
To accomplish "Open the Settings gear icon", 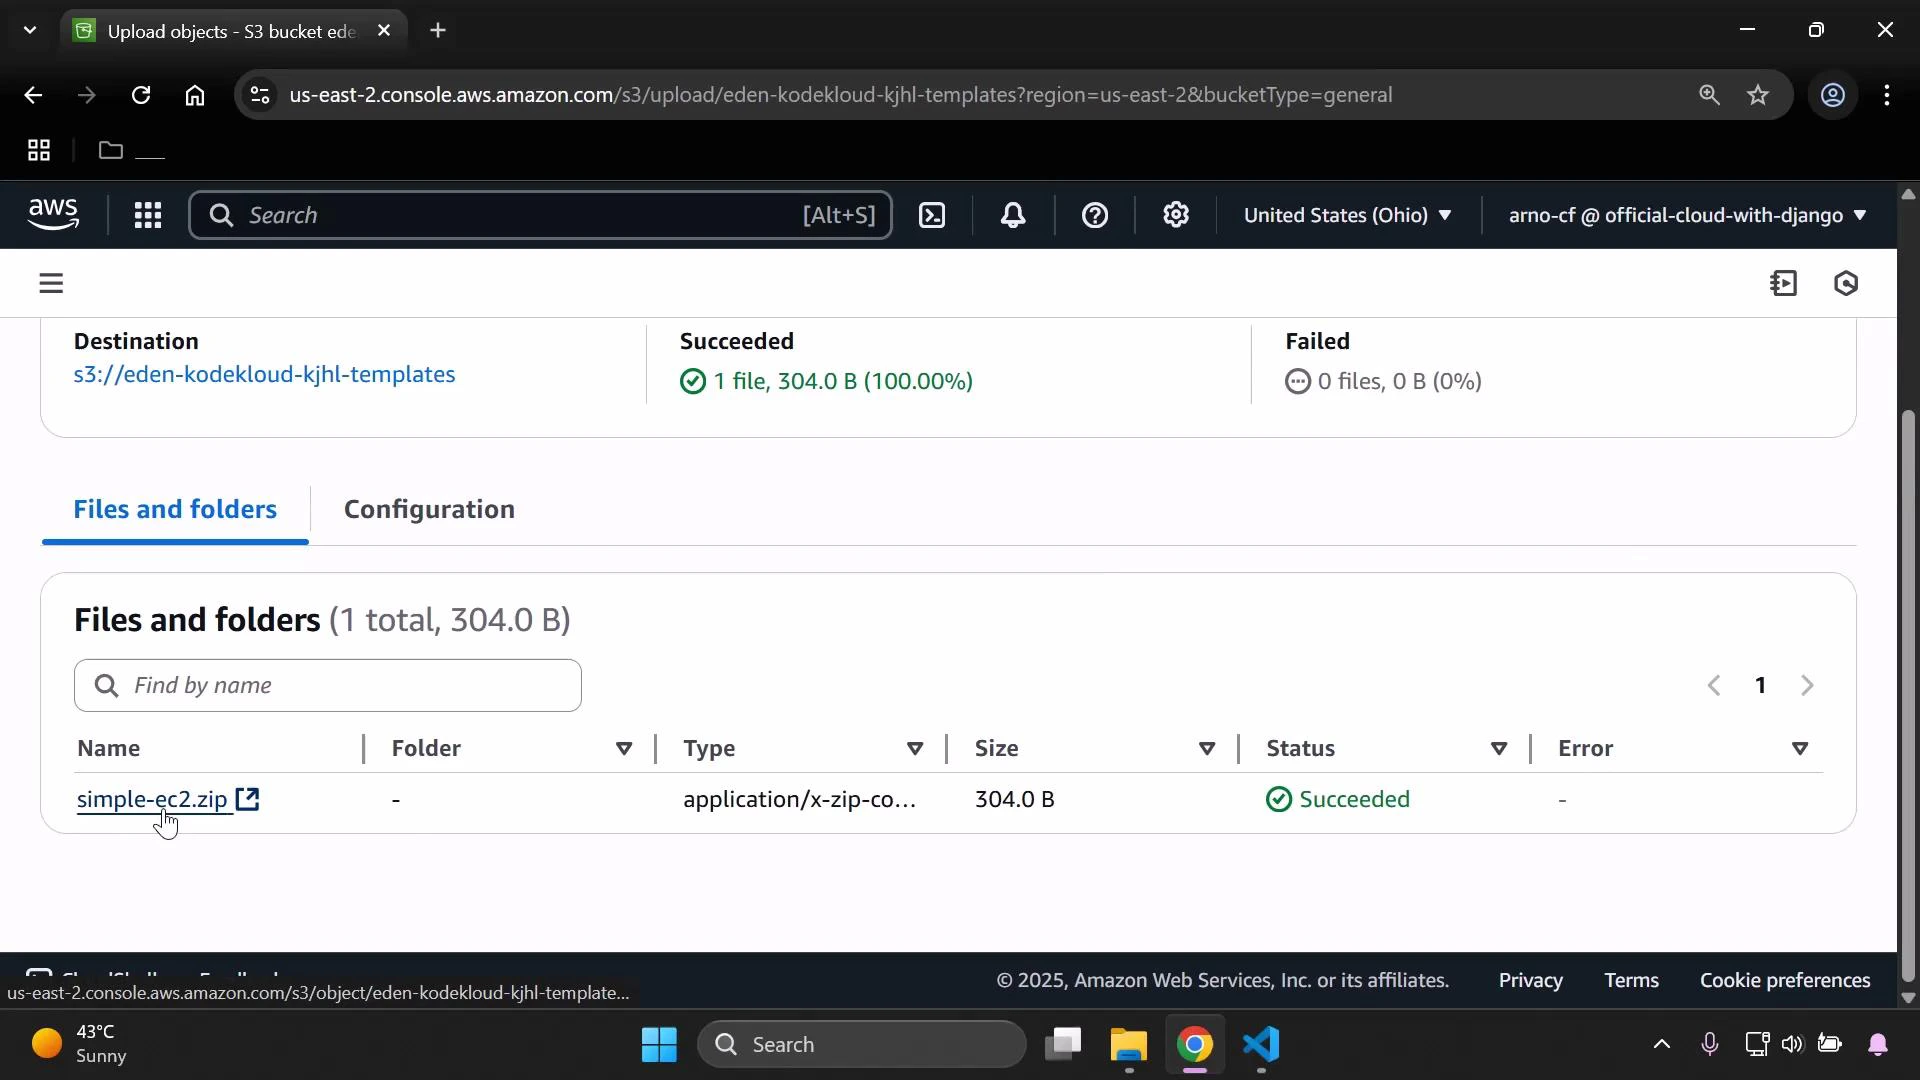I will tap(1176, 215).
